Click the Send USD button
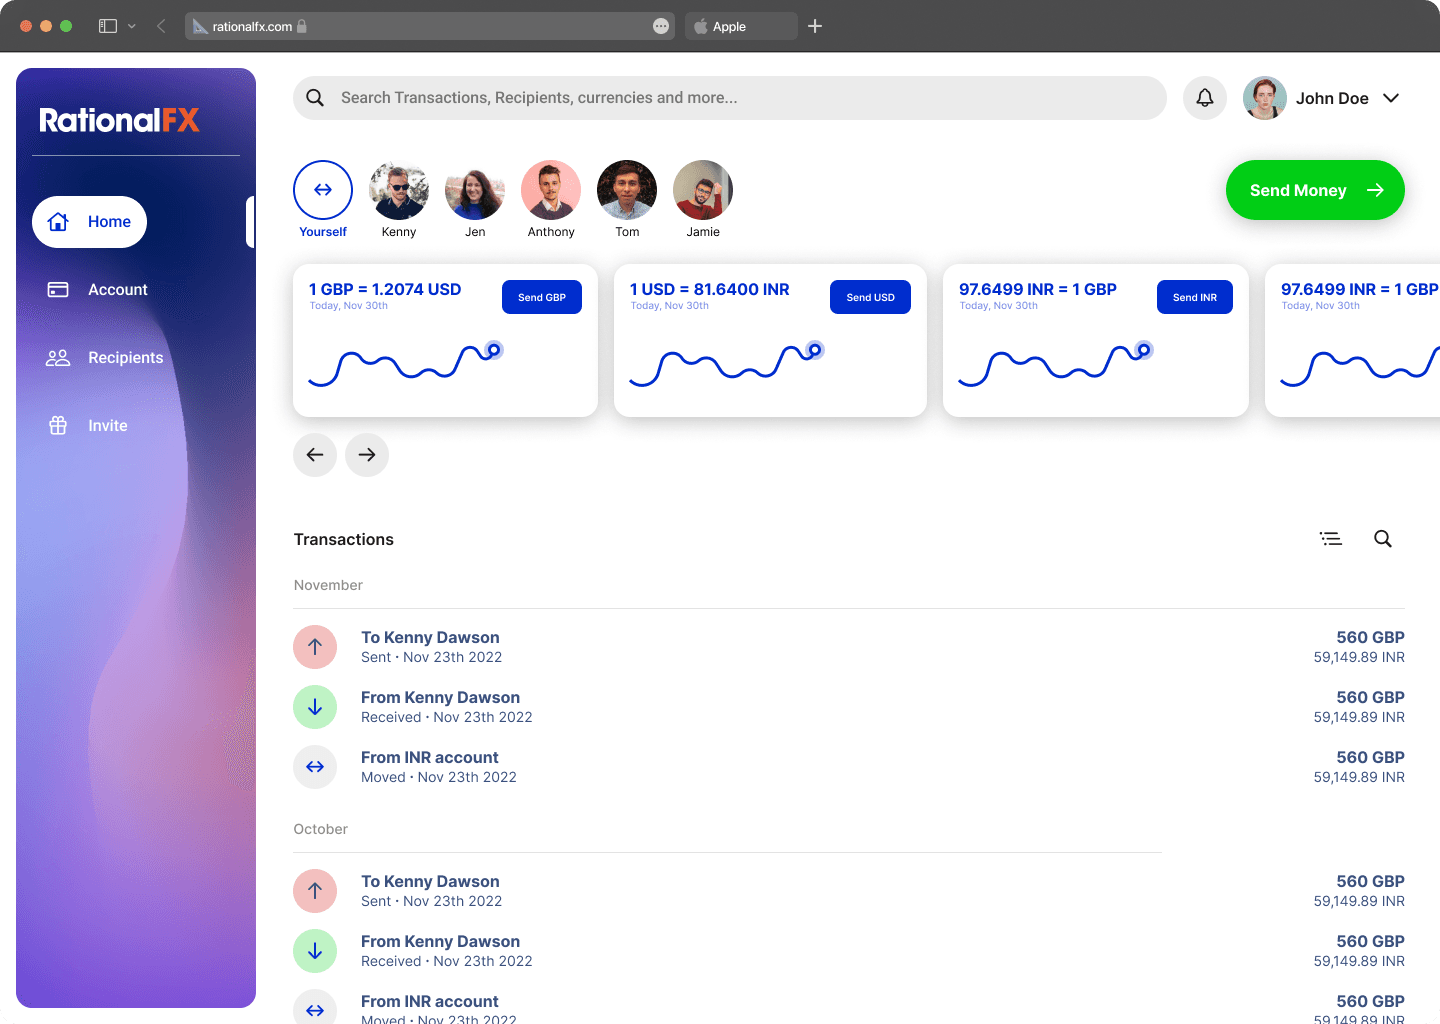The image size is (1440, 1024). point(870,297)
